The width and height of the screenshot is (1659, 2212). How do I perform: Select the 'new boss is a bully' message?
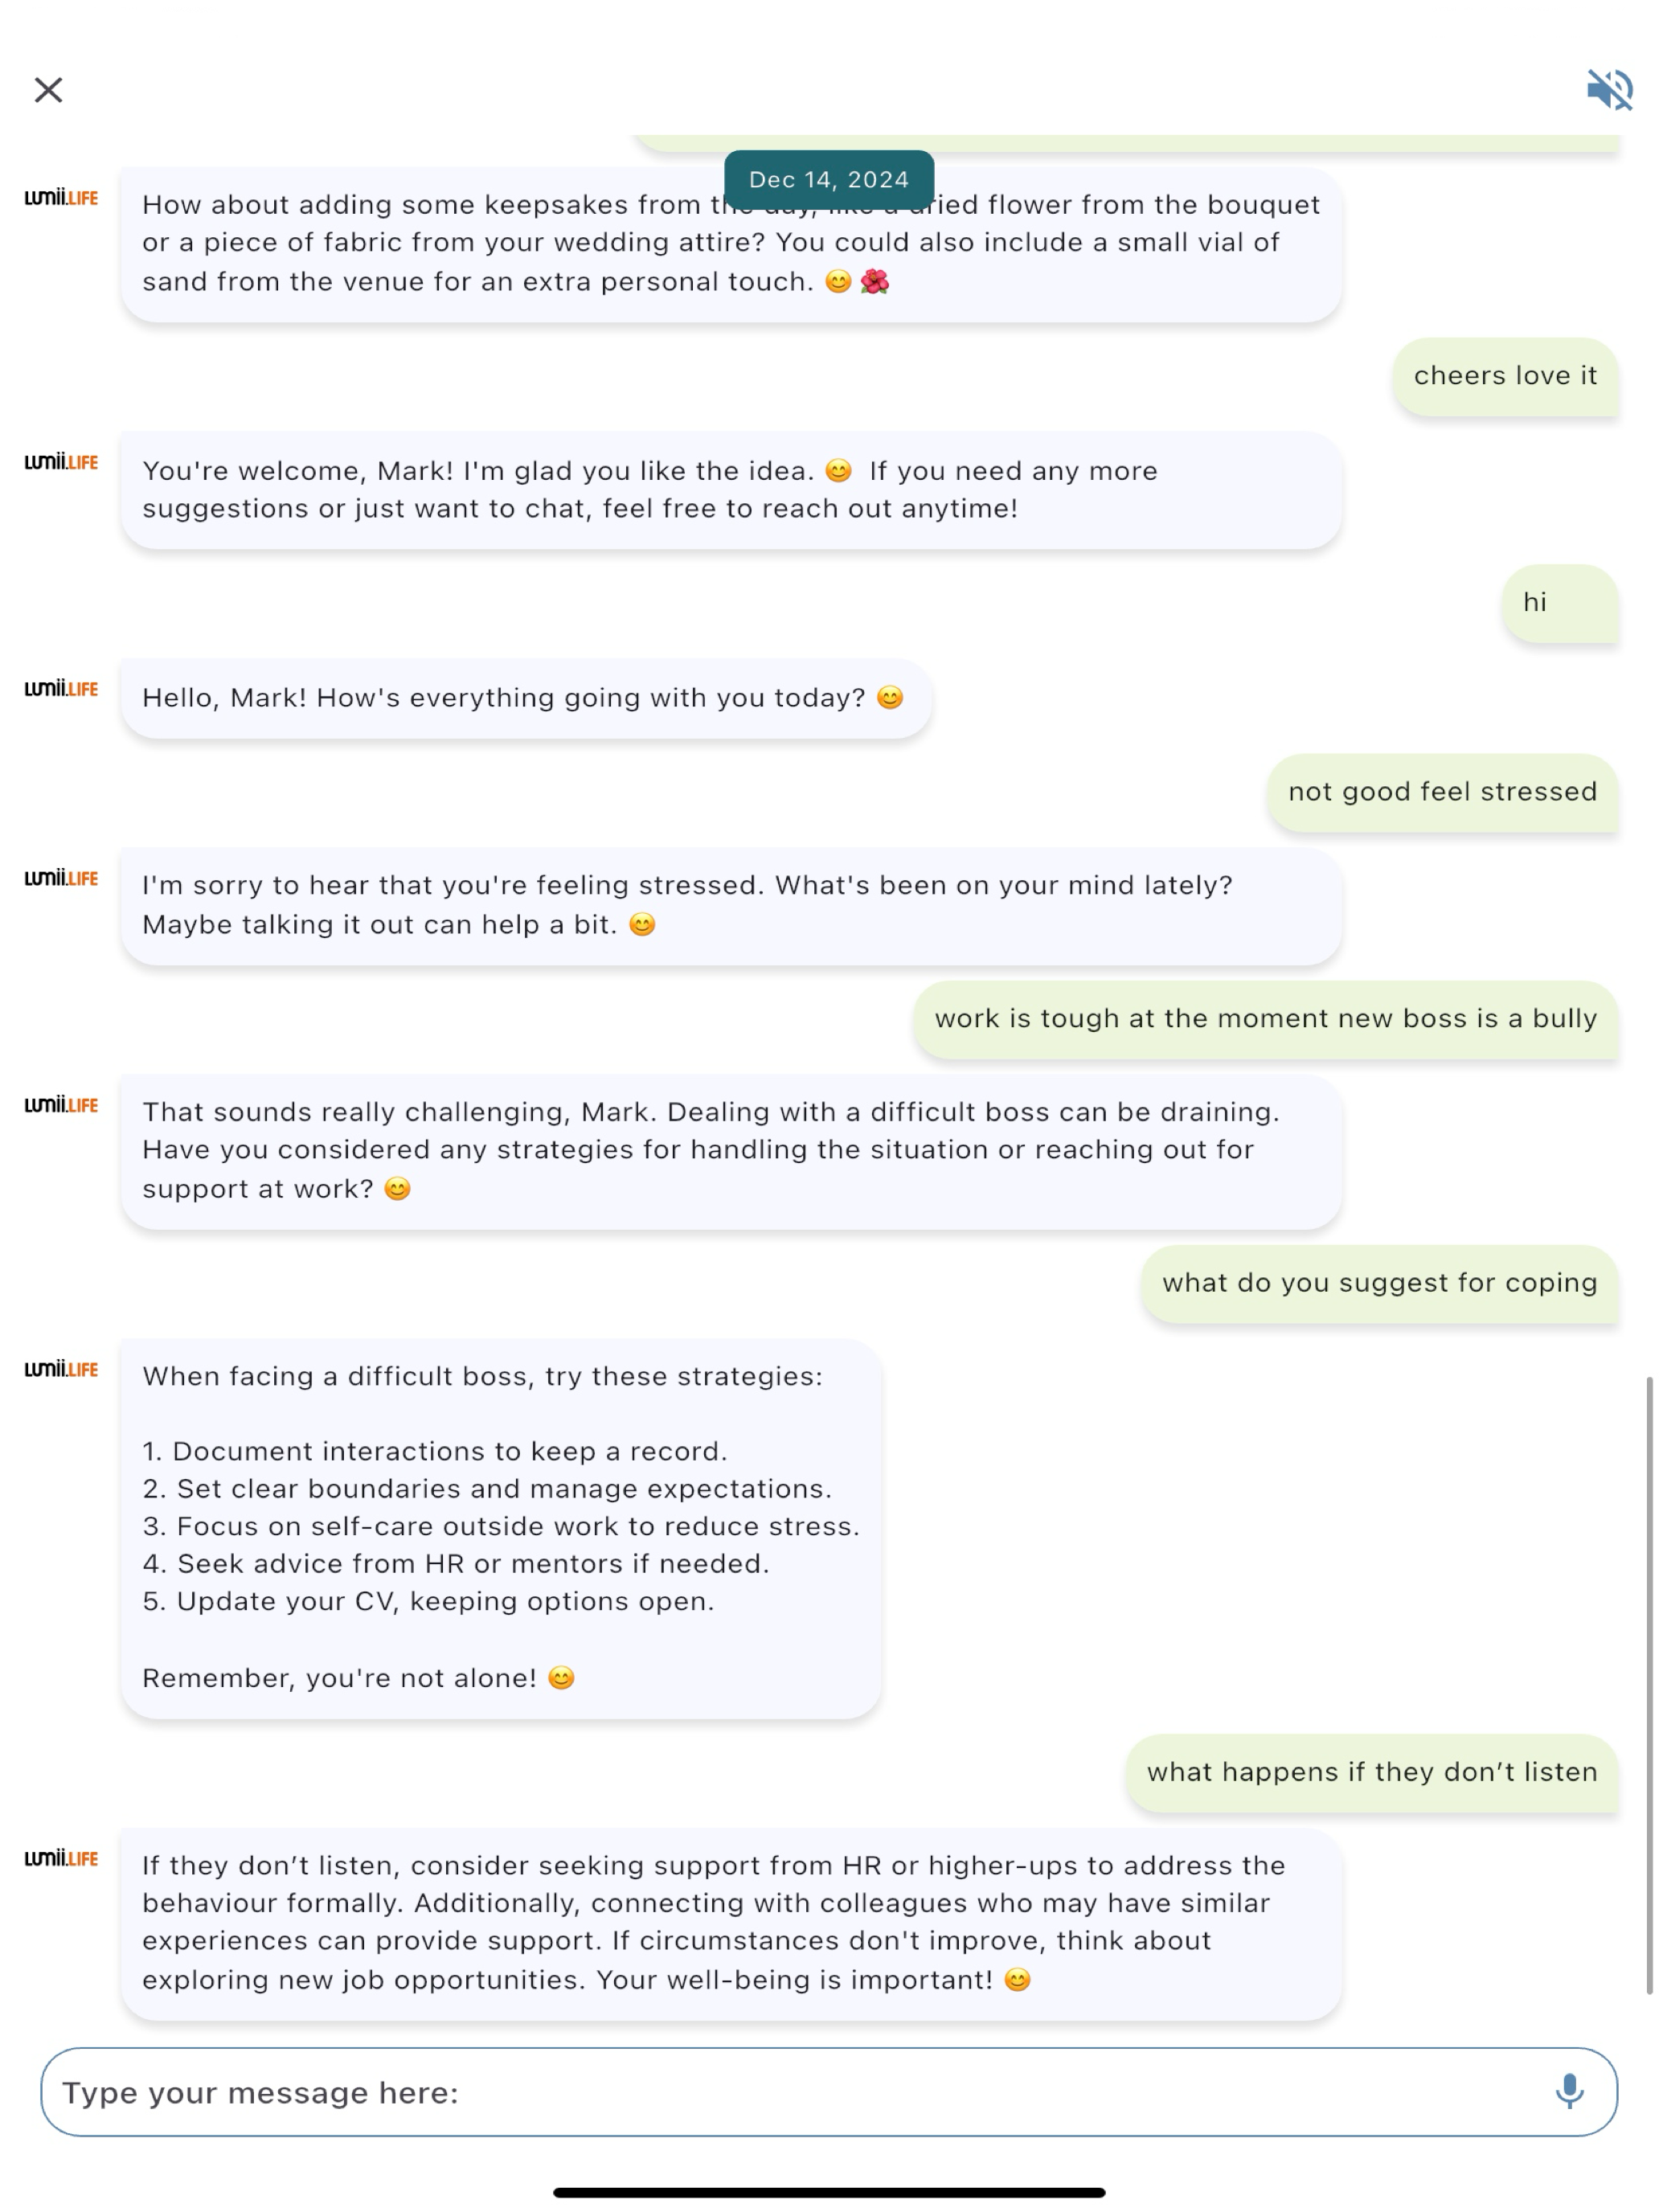[1265, 1019]
